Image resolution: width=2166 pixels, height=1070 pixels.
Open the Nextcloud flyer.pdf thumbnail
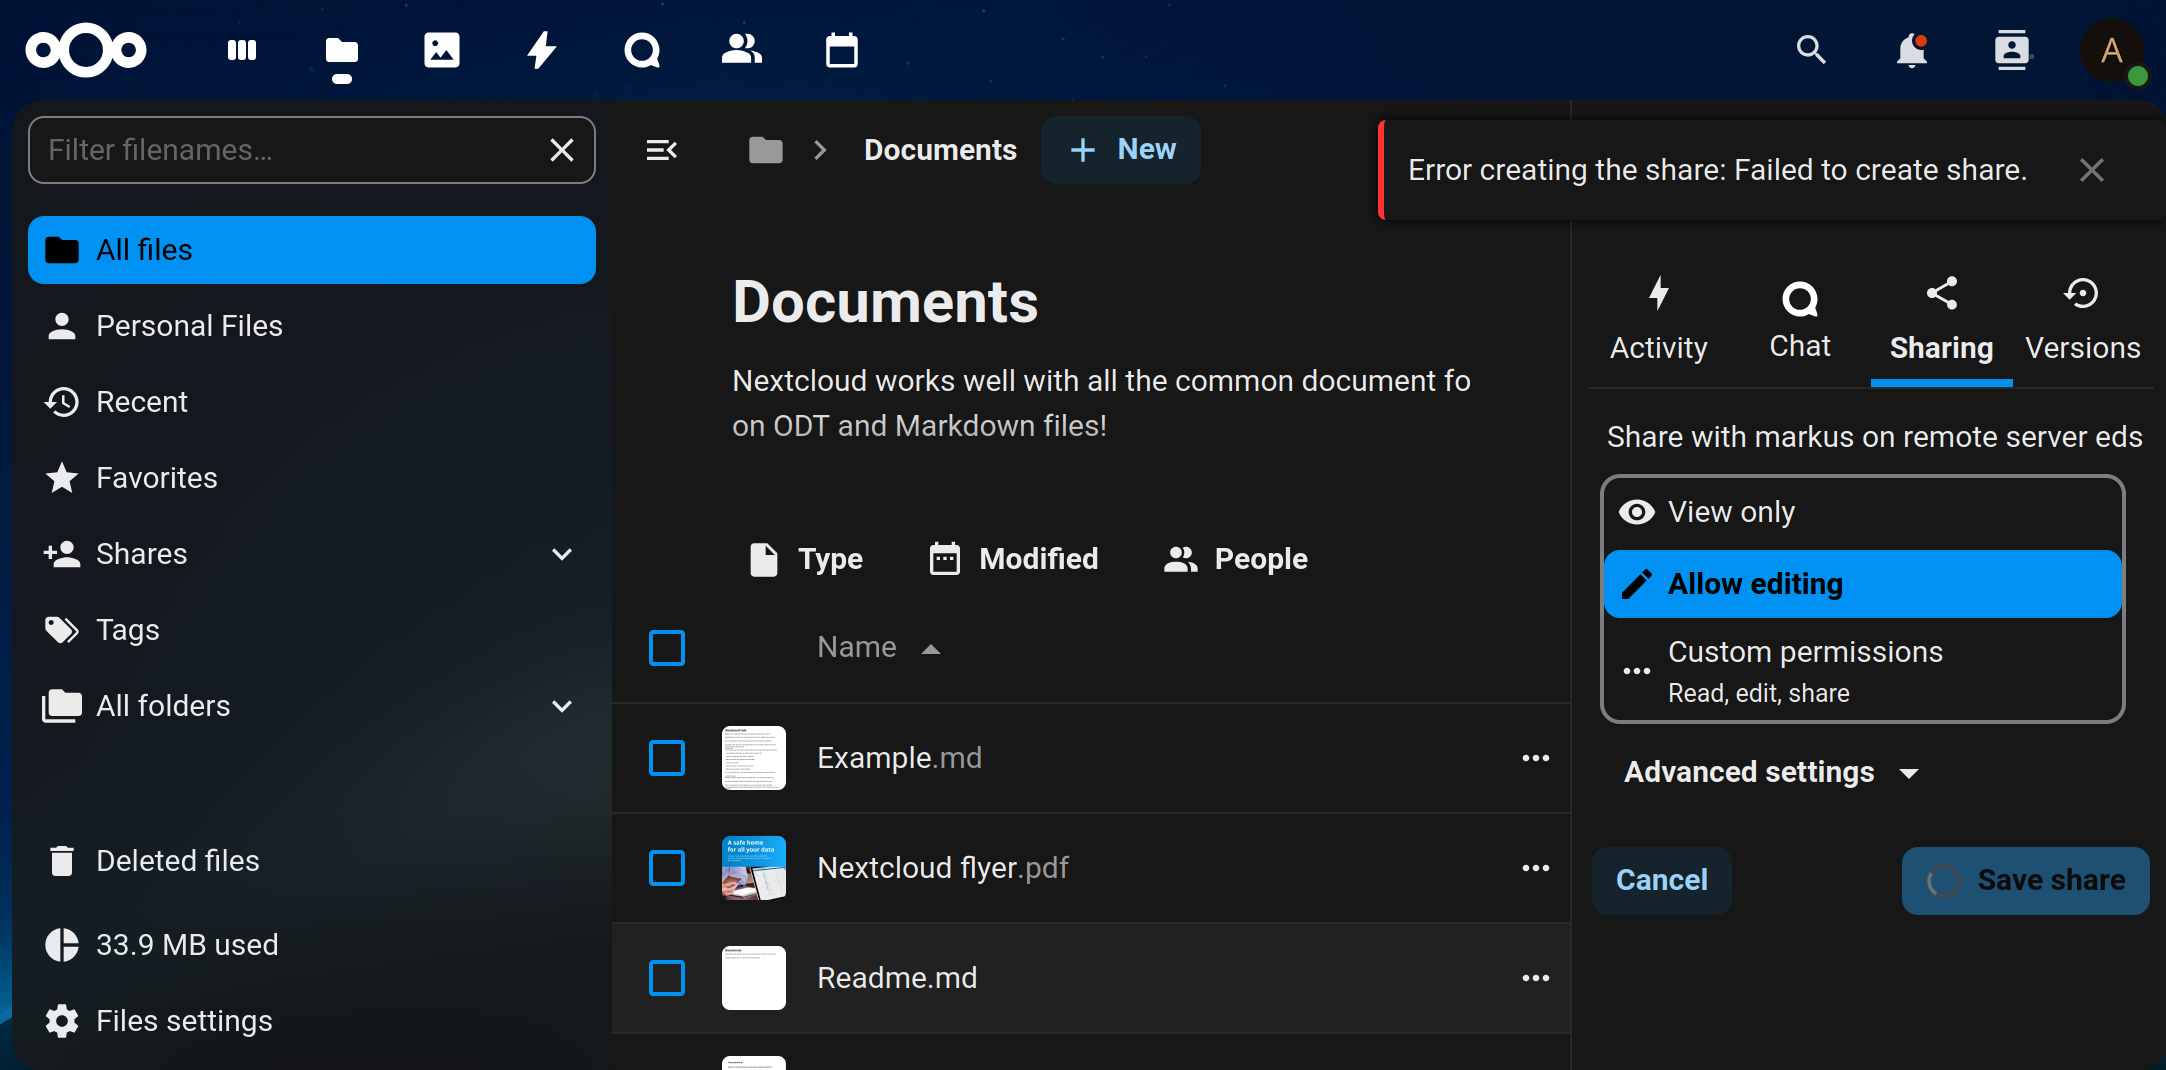[754, 868]
